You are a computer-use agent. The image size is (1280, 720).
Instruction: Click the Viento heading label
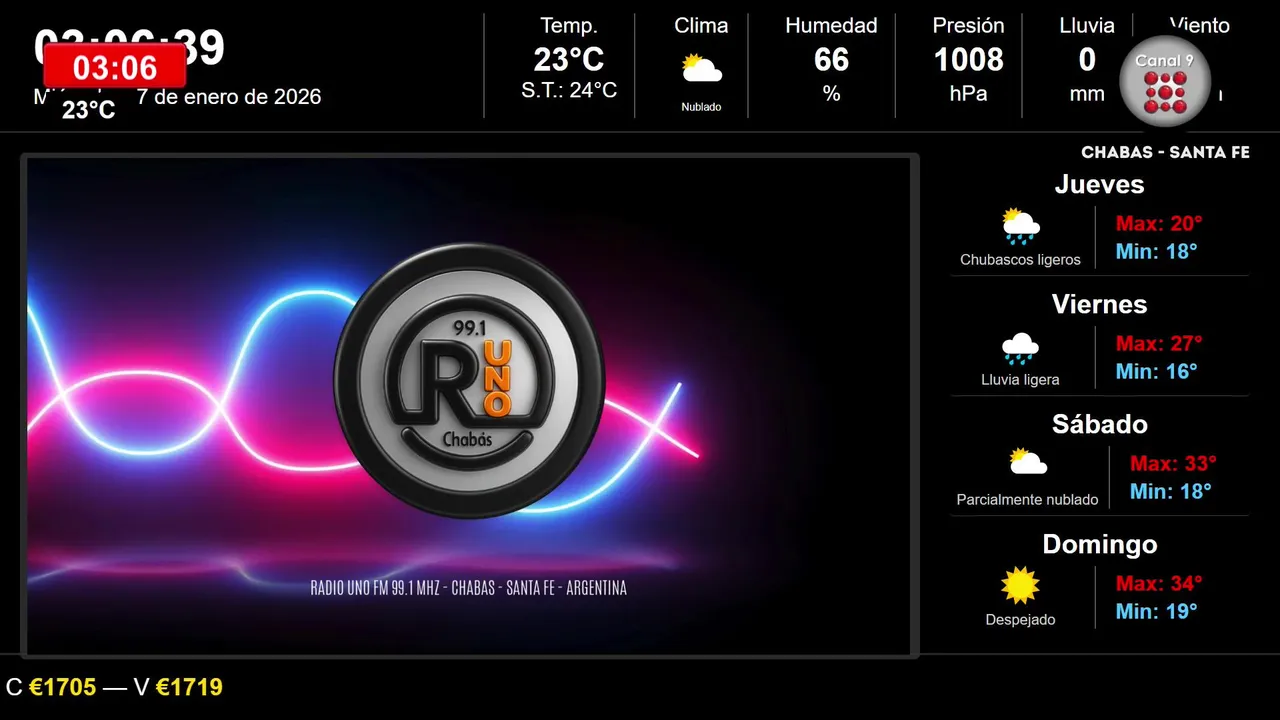click(1200, 26)
